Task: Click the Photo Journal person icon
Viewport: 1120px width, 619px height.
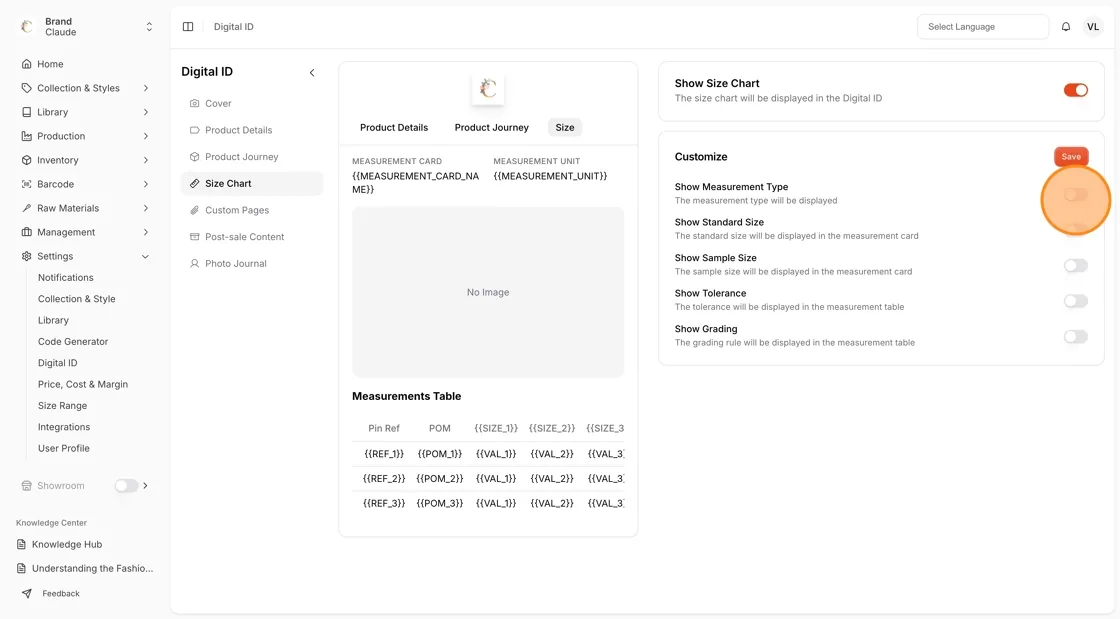Action: point(194,263)
